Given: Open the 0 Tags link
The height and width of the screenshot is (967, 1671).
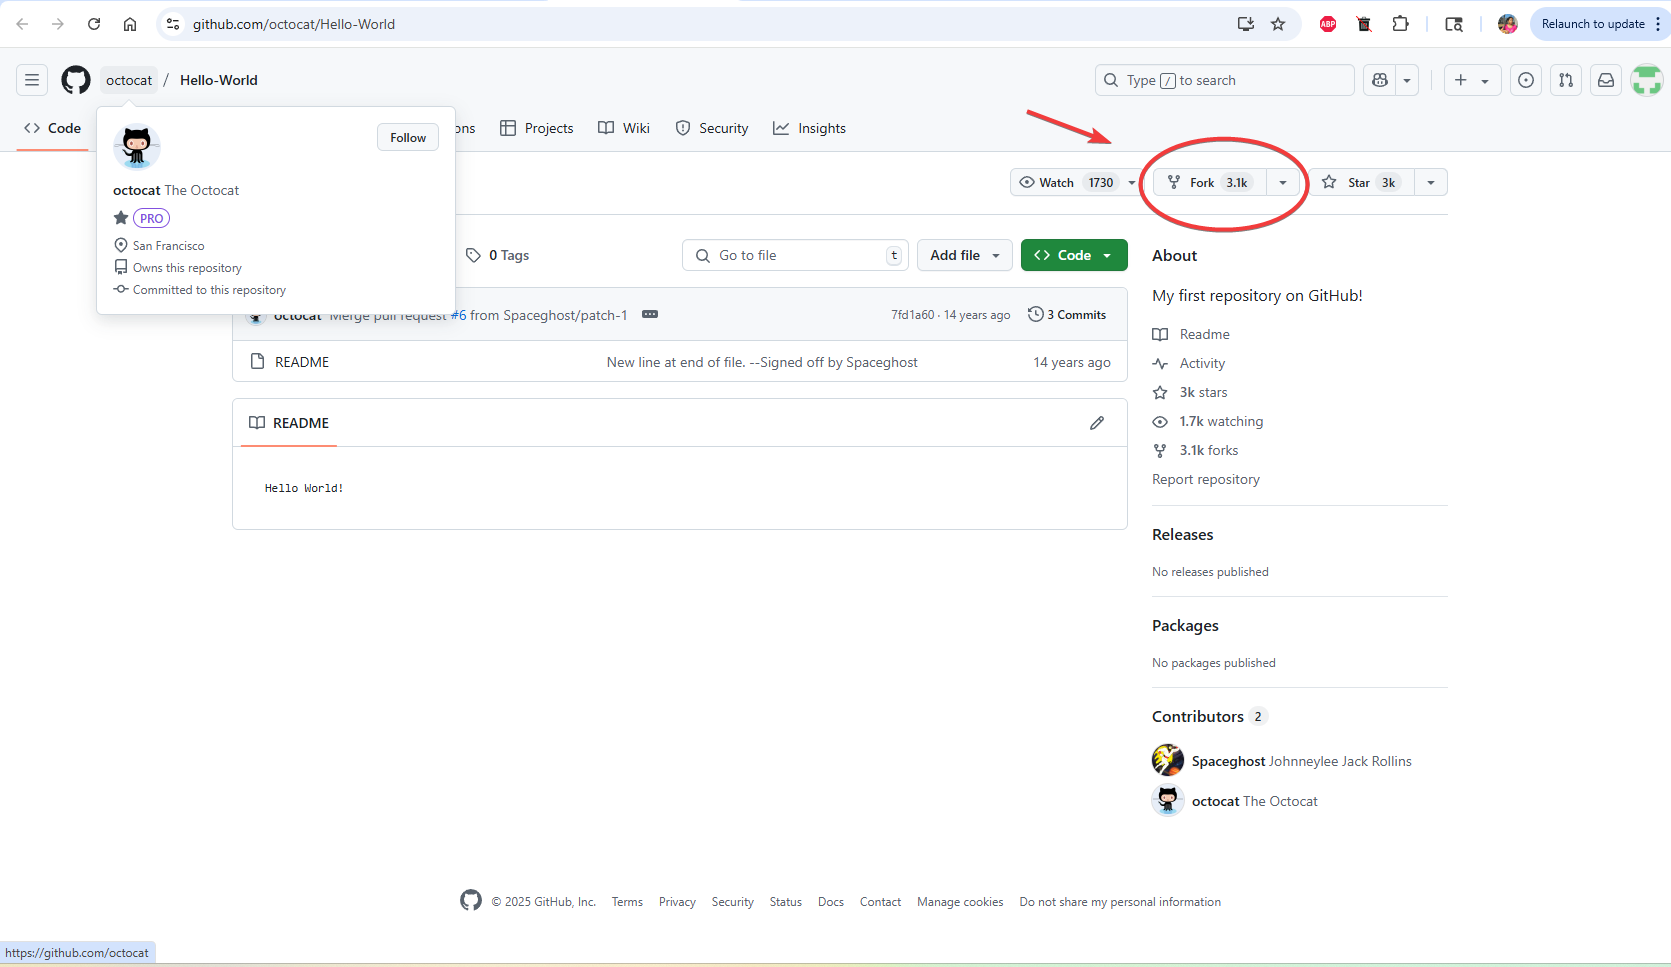Looking at the screenshot, I should click(x=497, y=255).
